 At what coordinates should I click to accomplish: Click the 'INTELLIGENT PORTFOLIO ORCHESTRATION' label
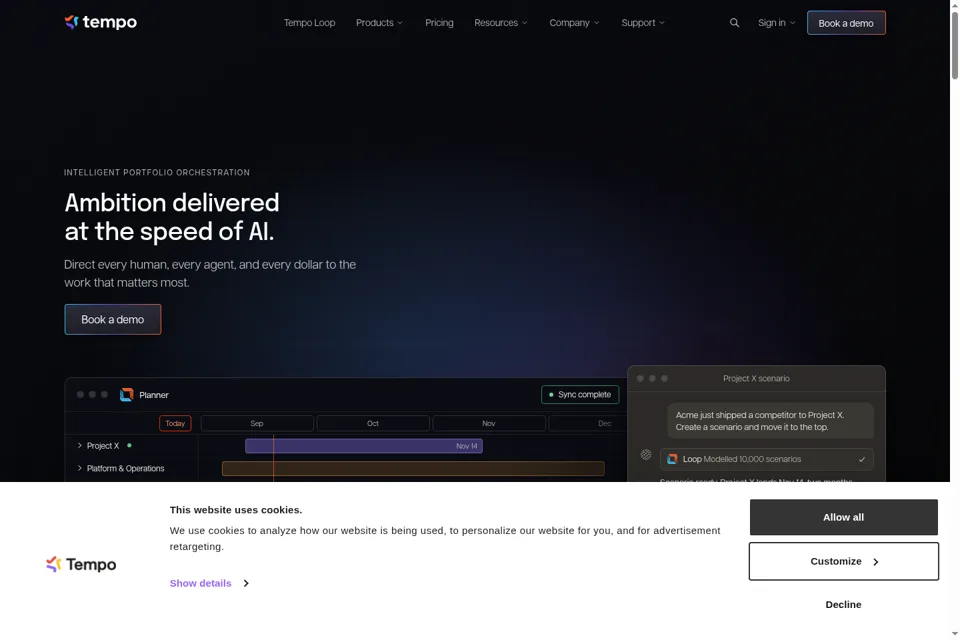click(157, 173)
